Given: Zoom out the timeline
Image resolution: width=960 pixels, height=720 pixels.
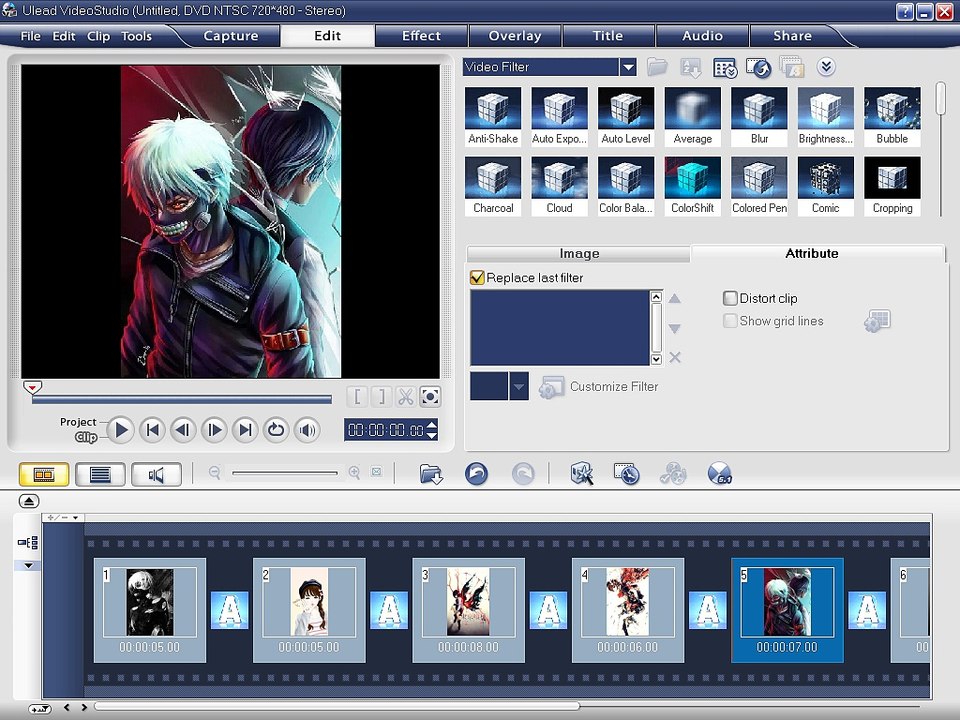Looking at the screenshot, I should (214, 472).
